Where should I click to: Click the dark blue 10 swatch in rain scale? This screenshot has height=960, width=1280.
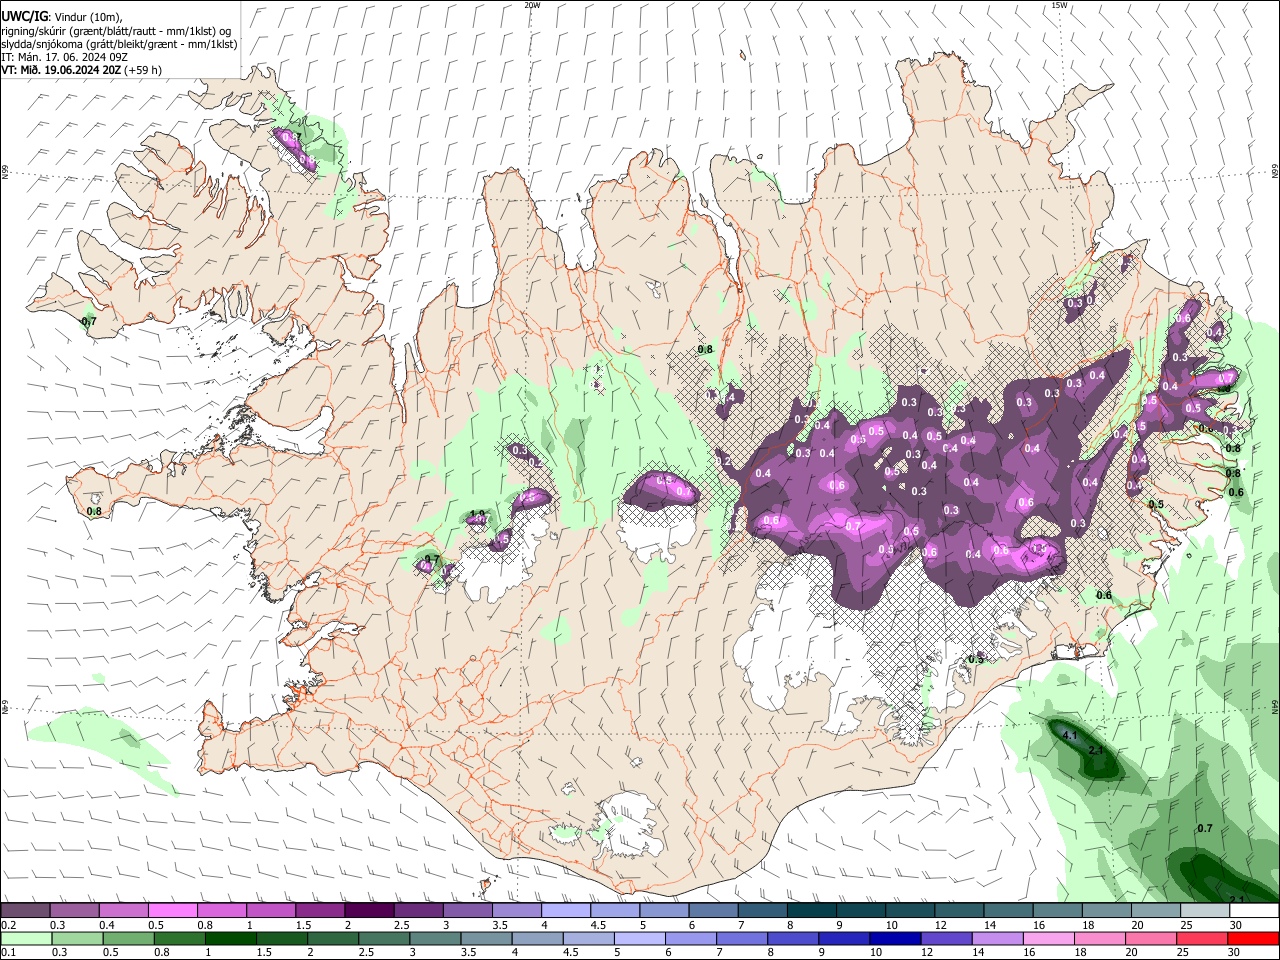[893, 939]
